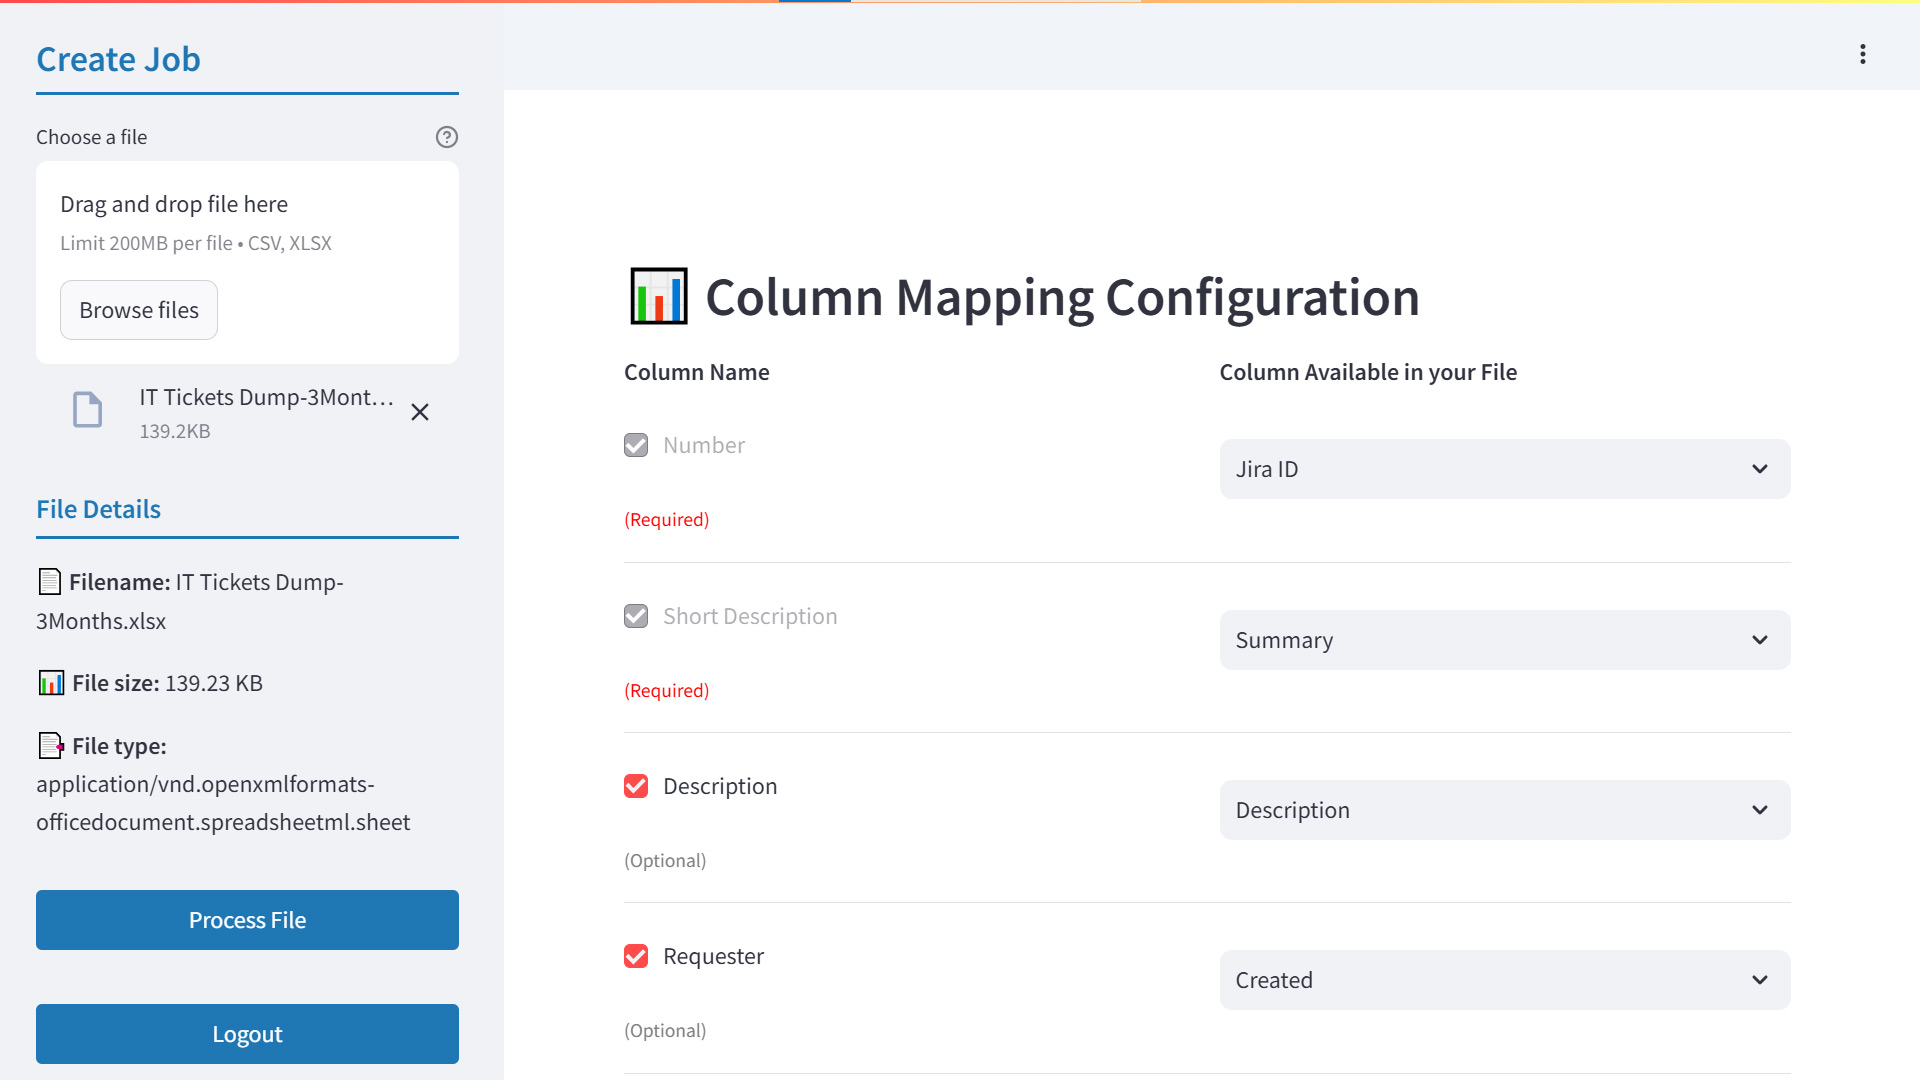Expand the Summary column dropdown
This screenshot has width=1920, height=1080.
click(x=1504, y=640)
